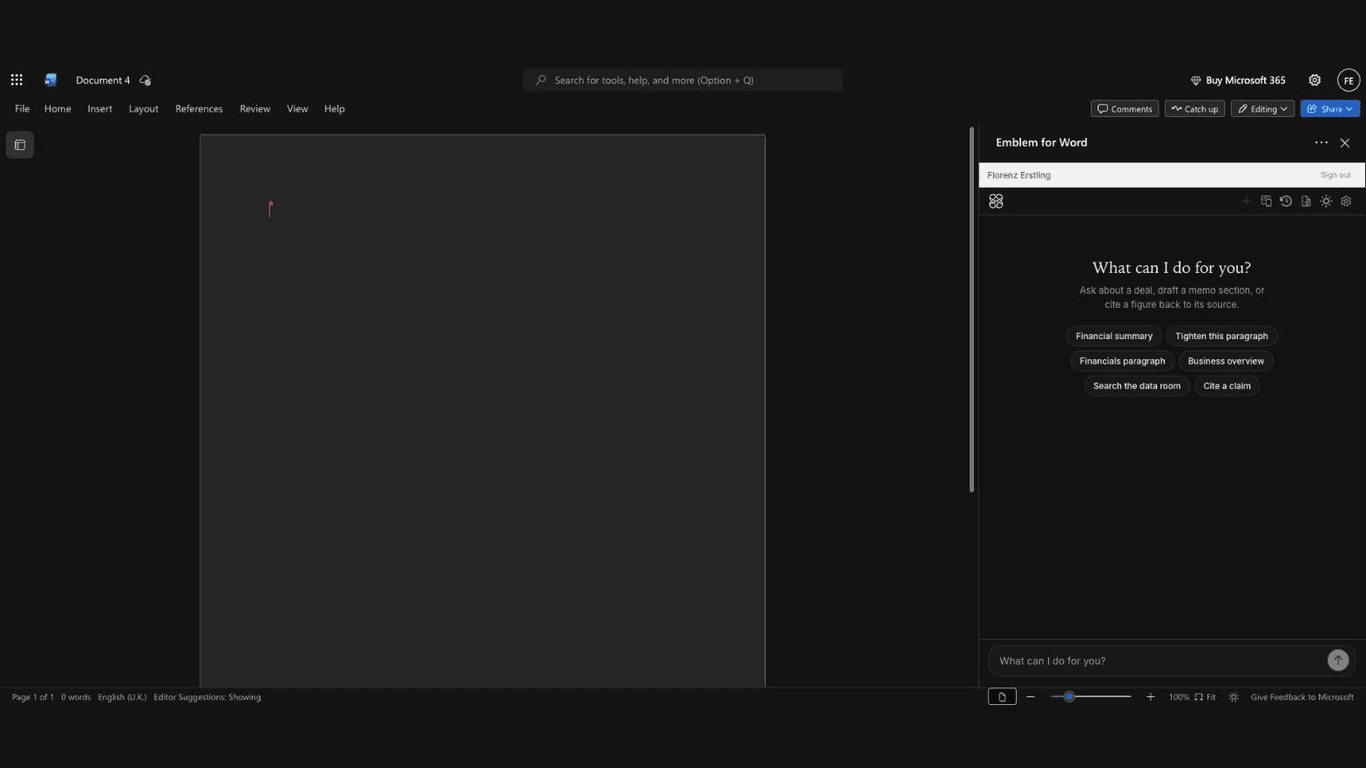The image size is (1366, 768).
Task: Click the 100% zoom level
Action: point(1179,697)
